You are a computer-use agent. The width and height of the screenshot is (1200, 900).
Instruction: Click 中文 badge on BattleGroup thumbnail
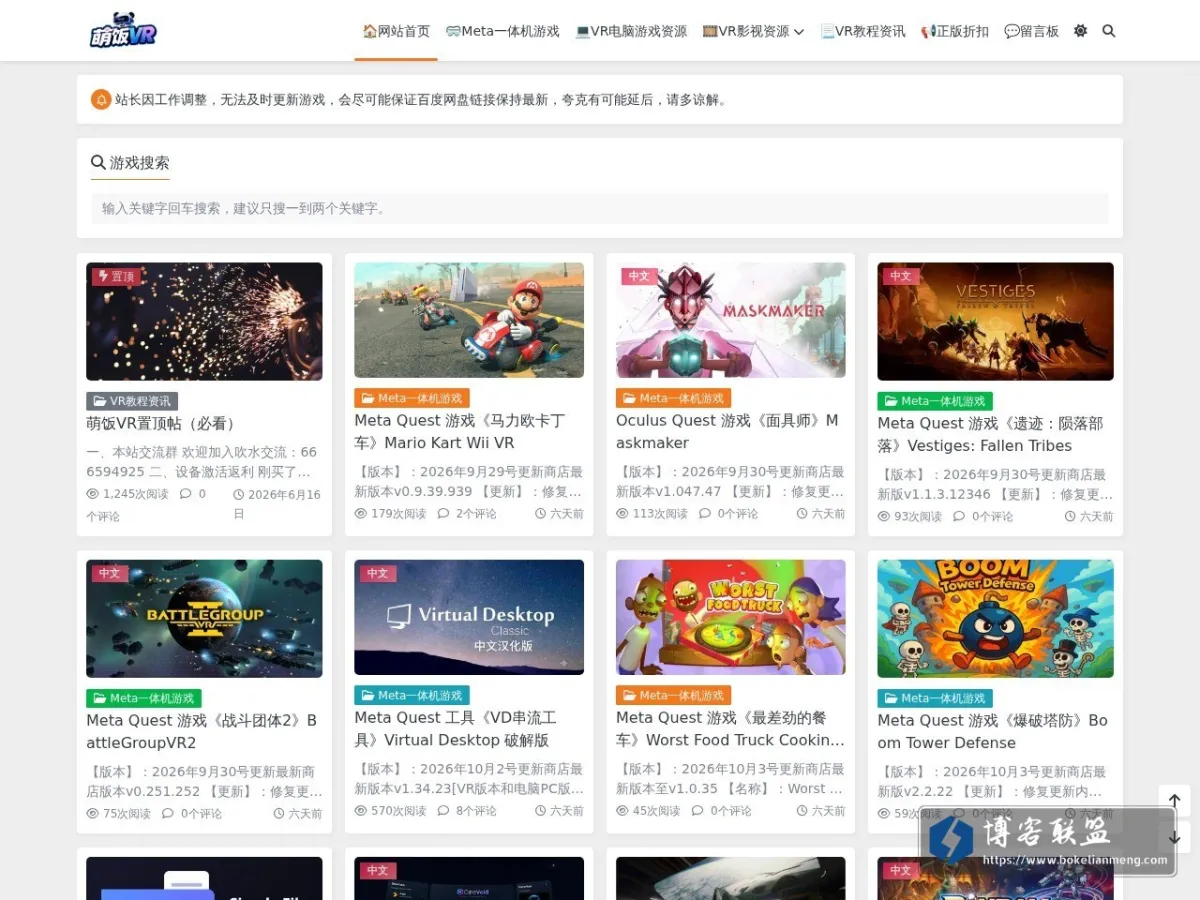coord(110,574)
